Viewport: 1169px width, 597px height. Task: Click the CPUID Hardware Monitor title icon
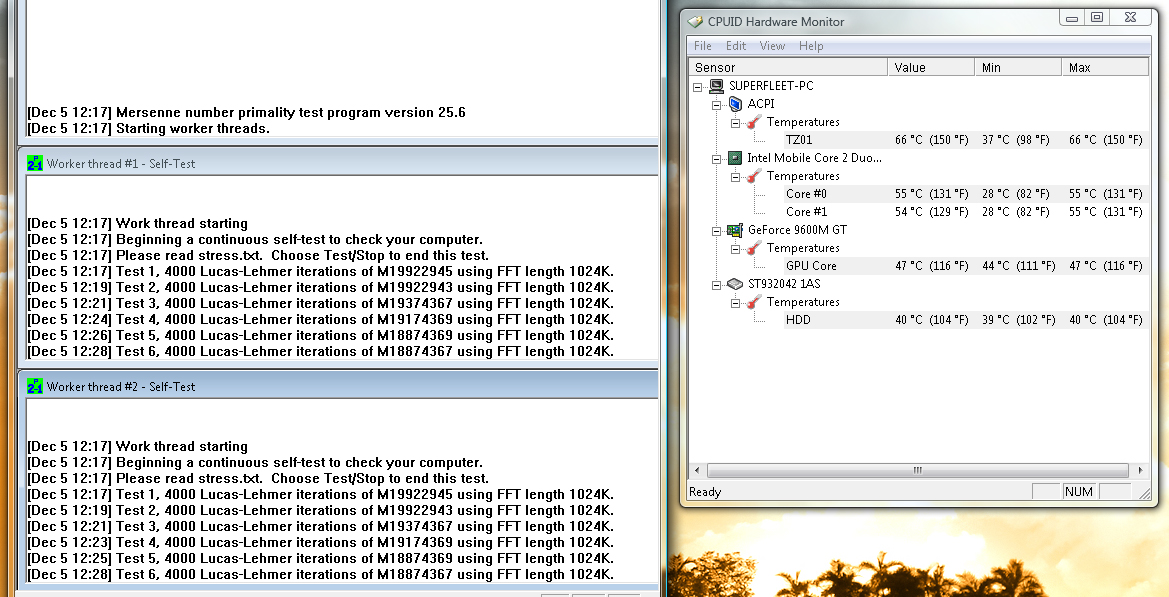pyautogui.click(x=695, y=22)
